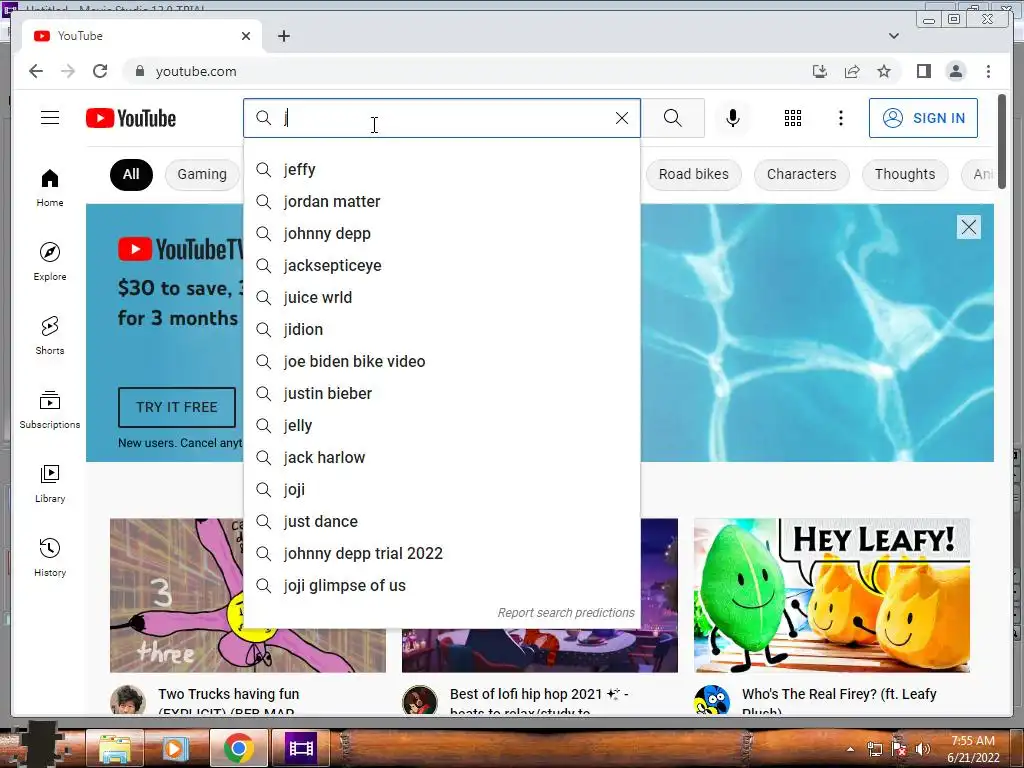Image resolution: width=1024 pixels, height=768 pixels.
Task: Click the address bar youtube.com
Action: point(196,71)
